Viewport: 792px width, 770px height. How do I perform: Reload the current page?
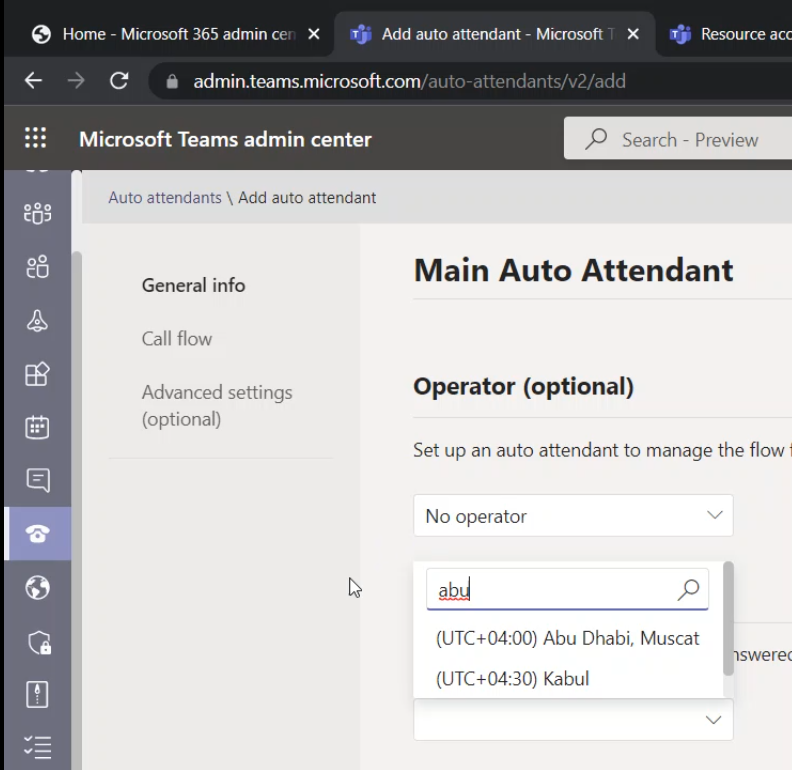click(119, 81)
